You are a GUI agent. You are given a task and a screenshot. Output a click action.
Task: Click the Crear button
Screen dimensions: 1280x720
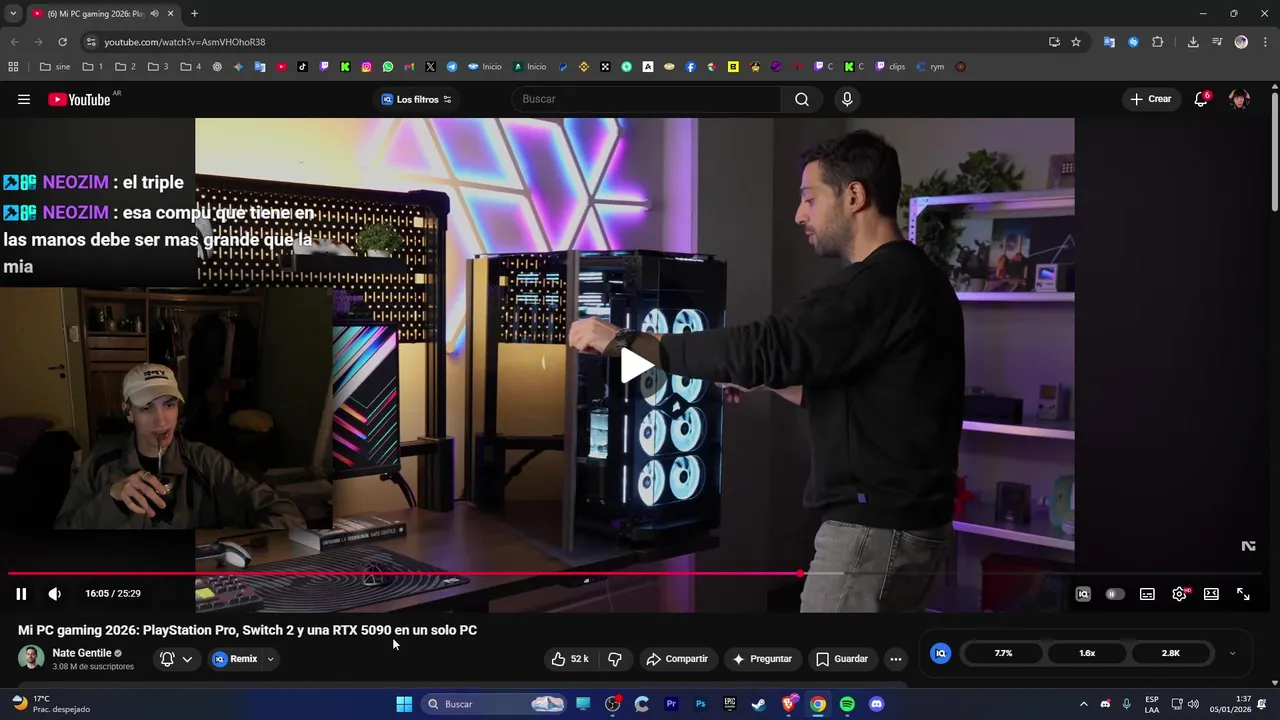coord(1151,99)
